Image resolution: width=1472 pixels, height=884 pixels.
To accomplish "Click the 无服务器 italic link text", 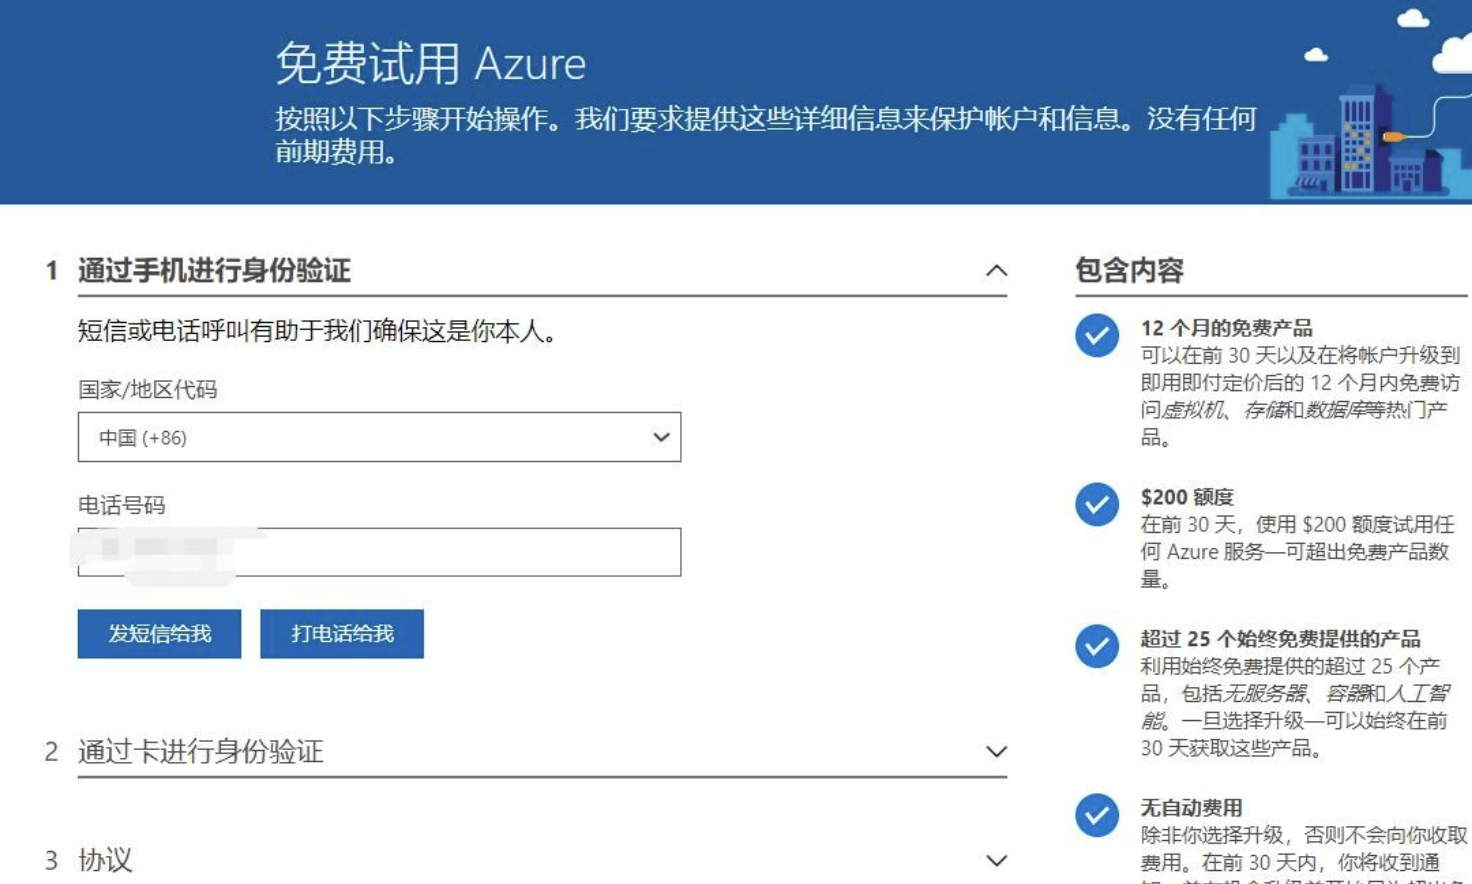I will [x=1265, y=694].
